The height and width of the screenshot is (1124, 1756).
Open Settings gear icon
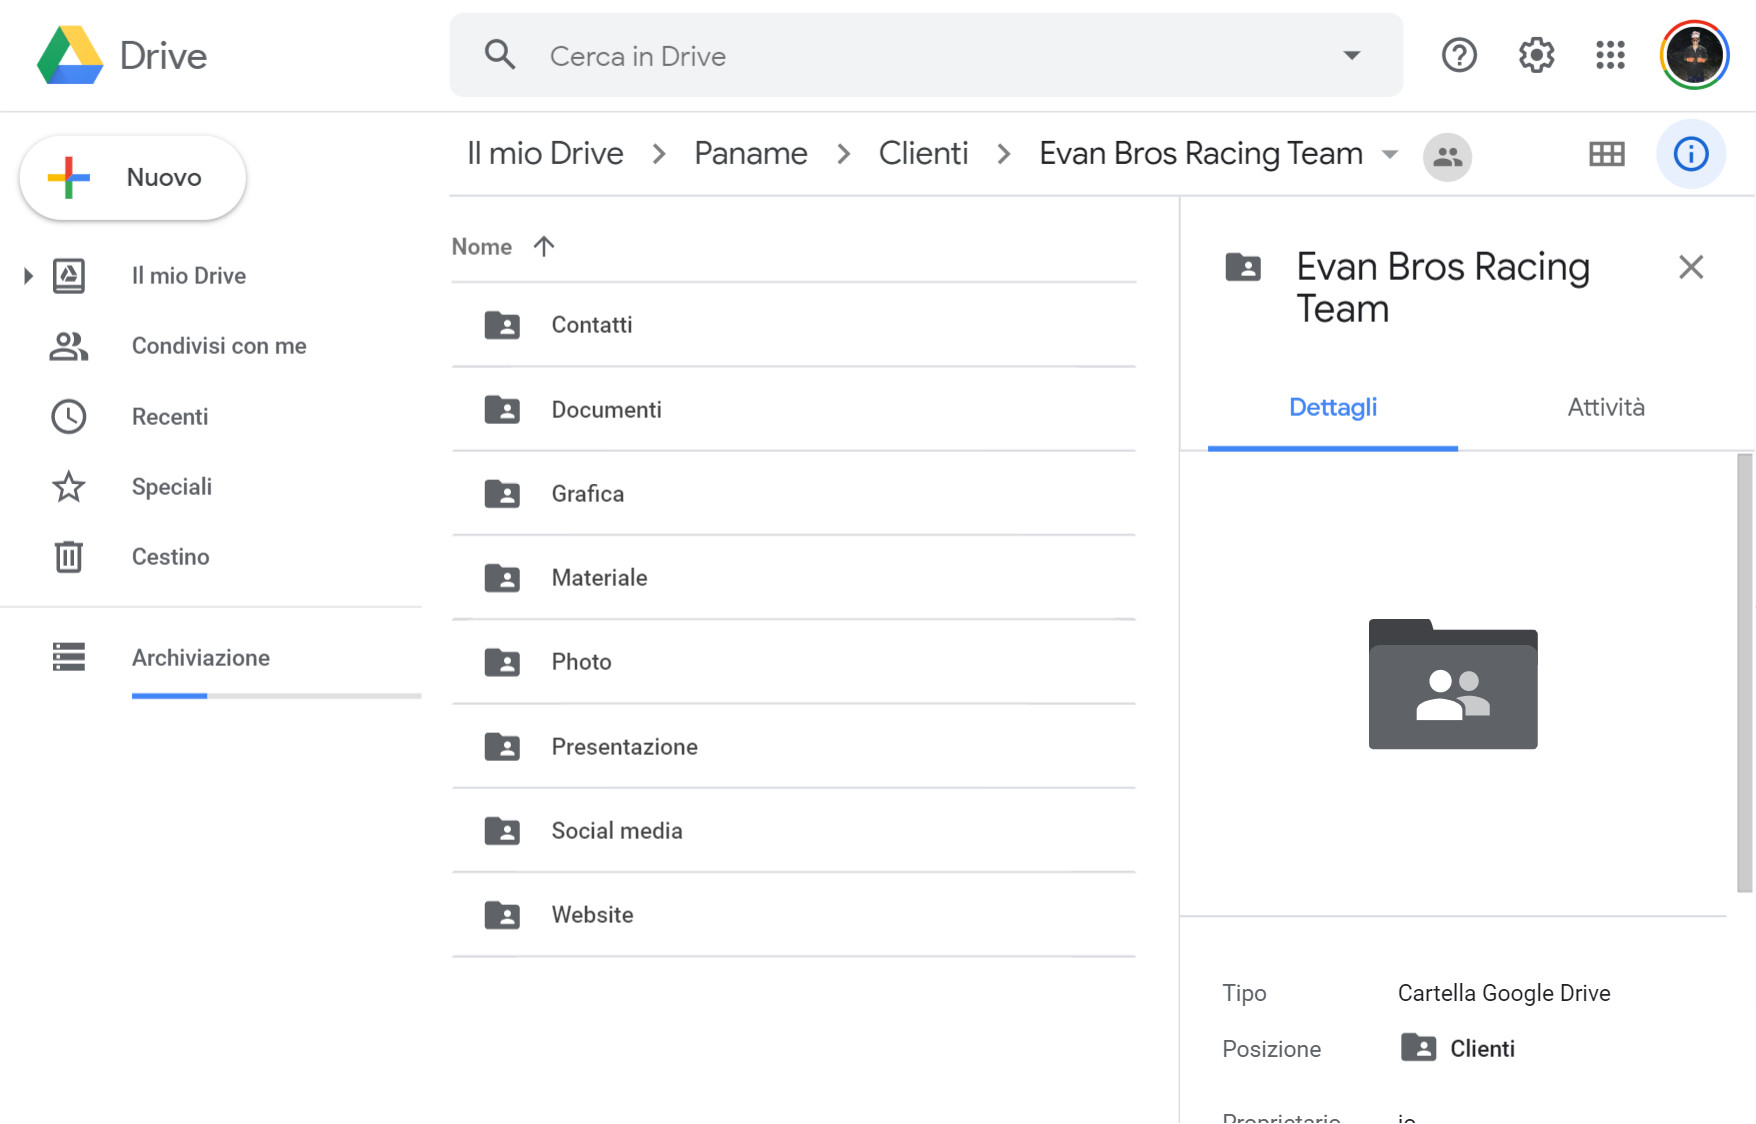tap(1536, 55)
